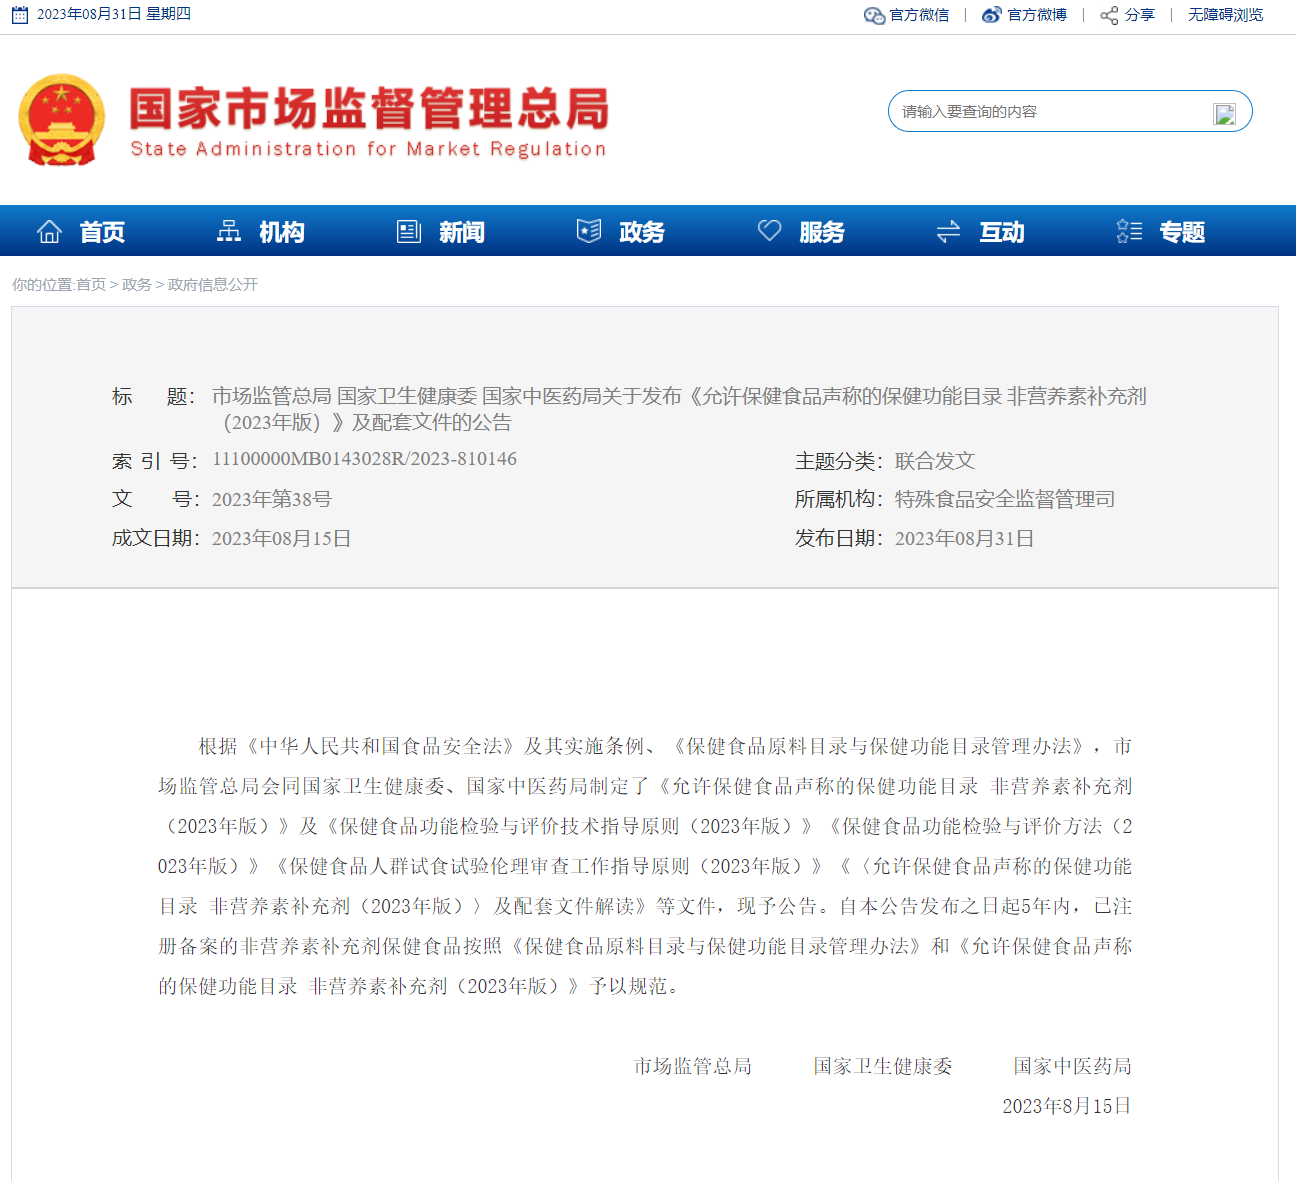
Task: Click English subtitle State Administration for Market Regulation
Action: point(368,149)
